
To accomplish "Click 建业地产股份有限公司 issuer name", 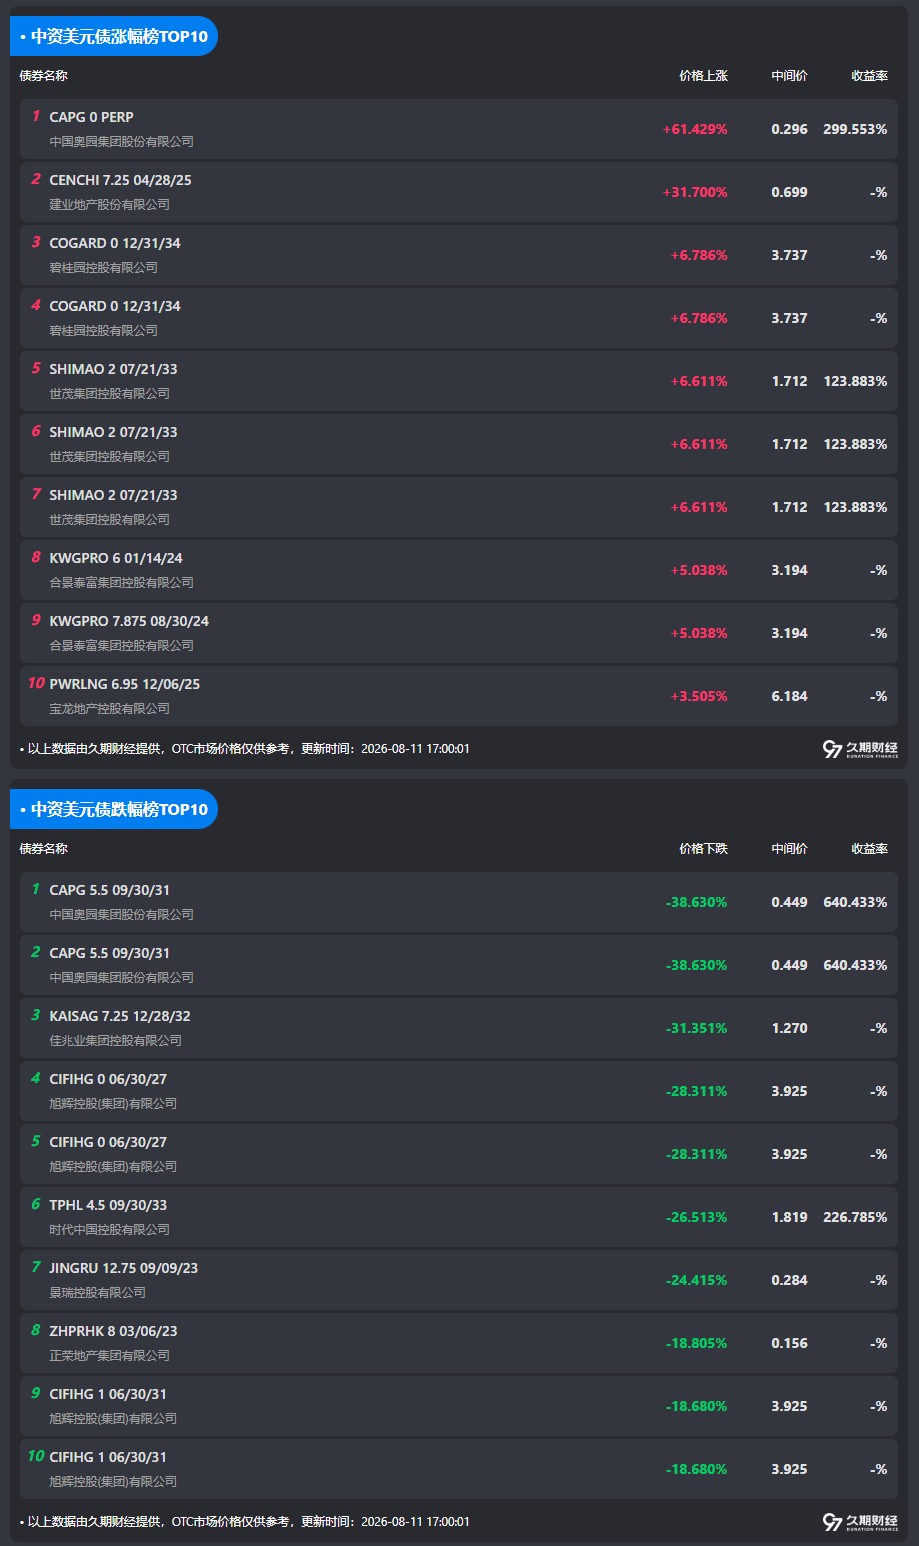I will 110,205.
